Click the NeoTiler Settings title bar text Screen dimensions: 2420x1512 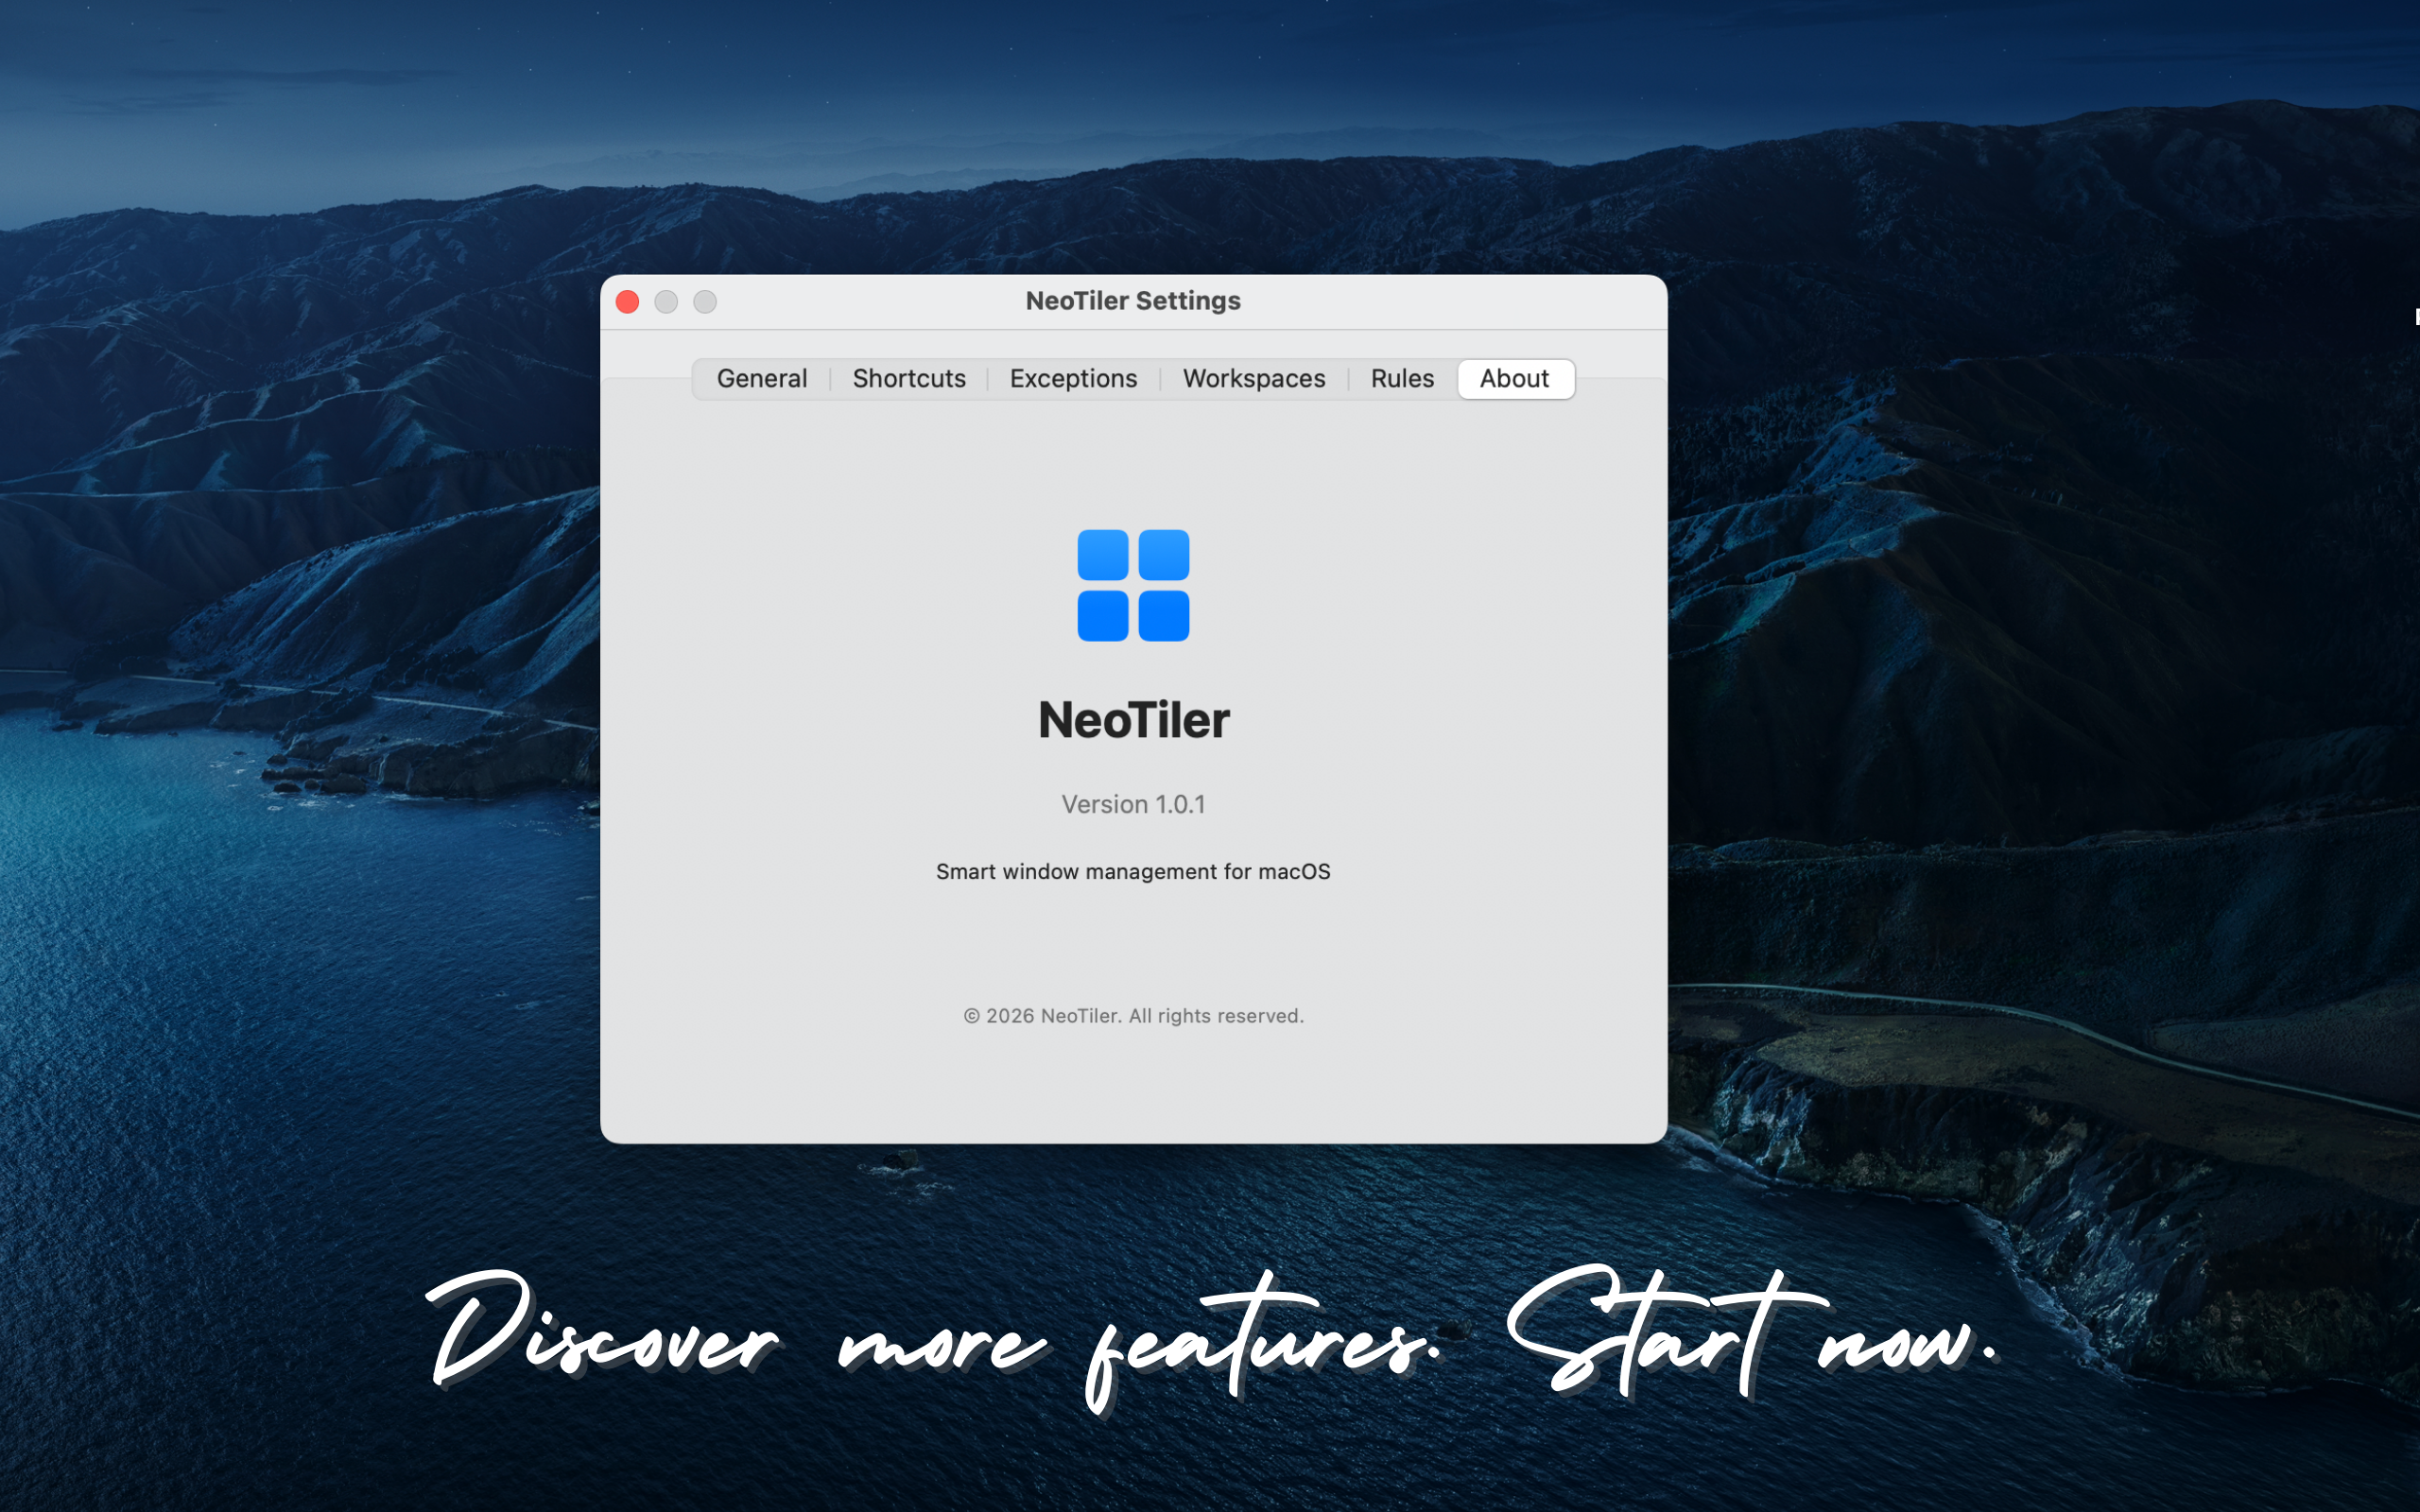tap(1133, 300)
